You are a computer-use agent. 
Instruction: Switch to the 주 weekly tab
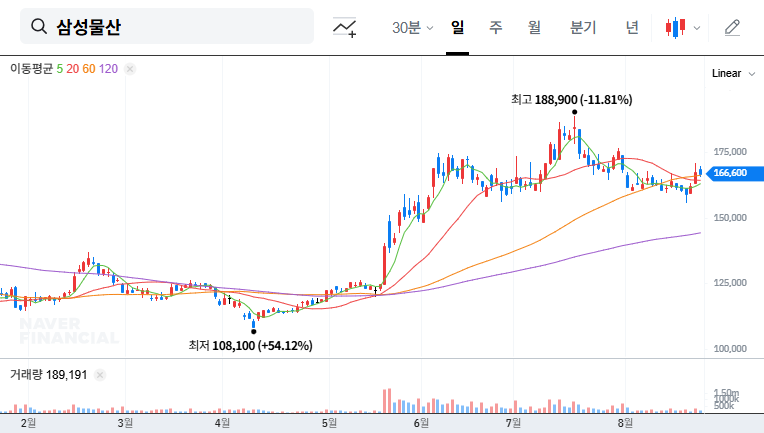pos(496,27)
